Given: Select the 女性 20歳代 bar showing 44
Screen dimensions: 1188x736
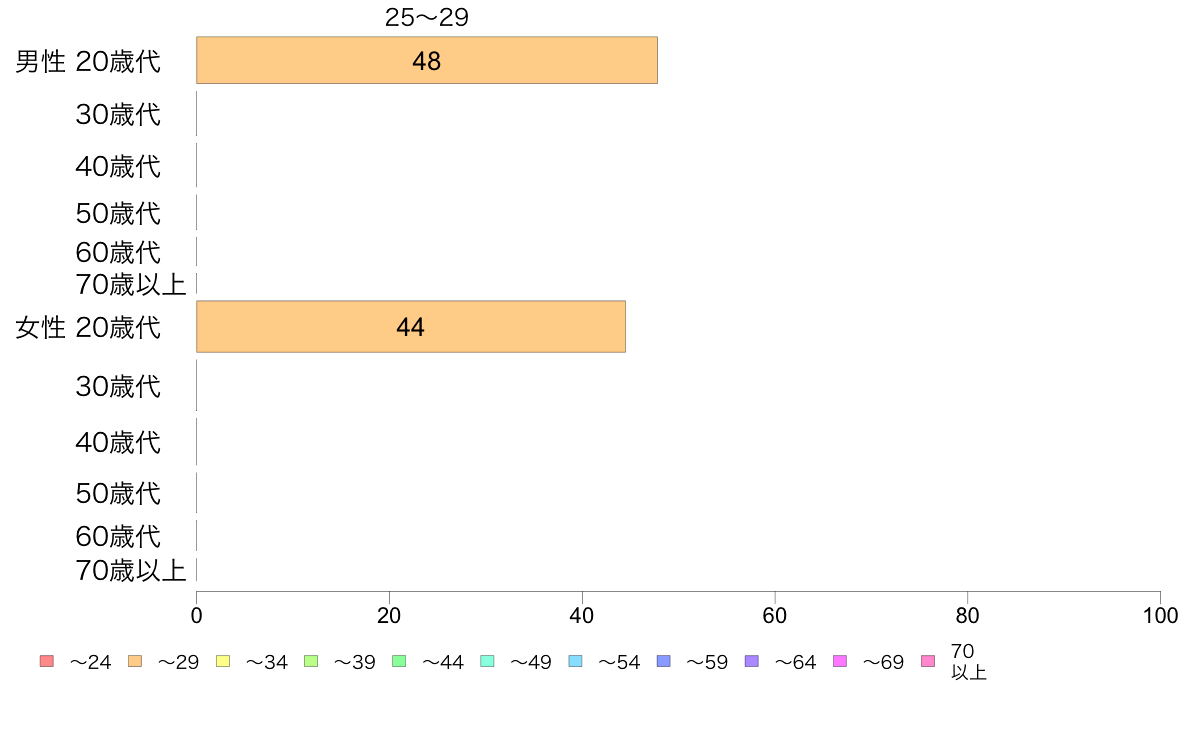Looking at the screenshot, I should [x=411, y=327].
